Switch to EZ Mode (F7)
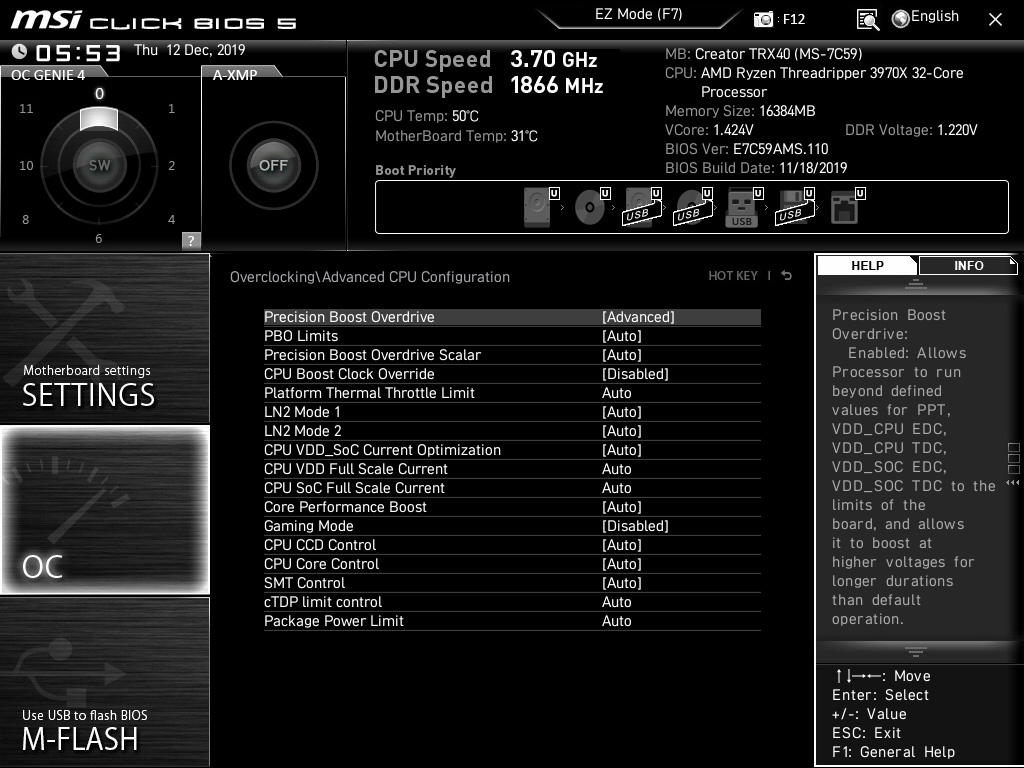 pyautogui.click(x=638, y=15)
